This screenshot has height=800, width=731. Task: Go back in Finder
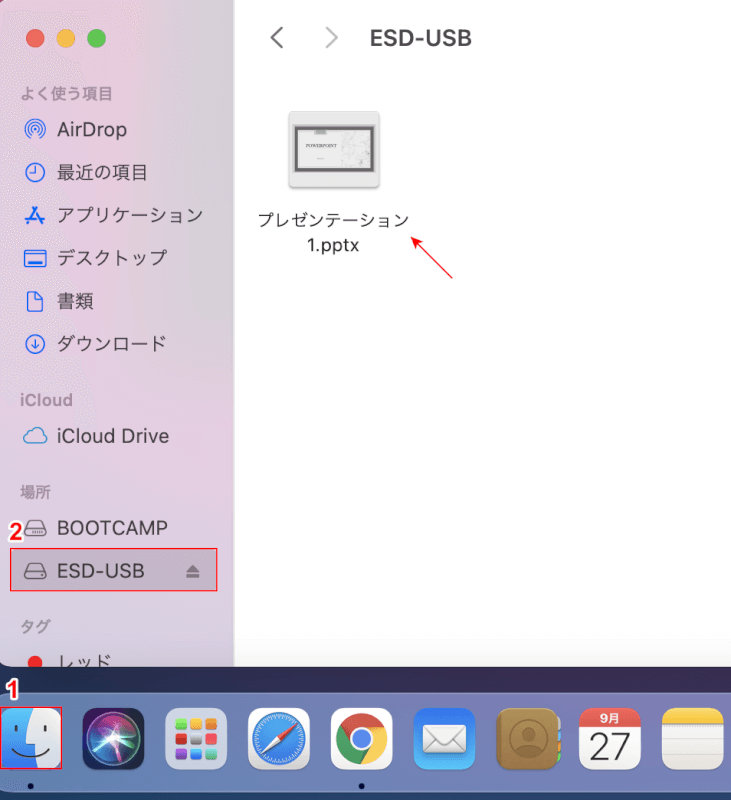click(x=277, y=38)
